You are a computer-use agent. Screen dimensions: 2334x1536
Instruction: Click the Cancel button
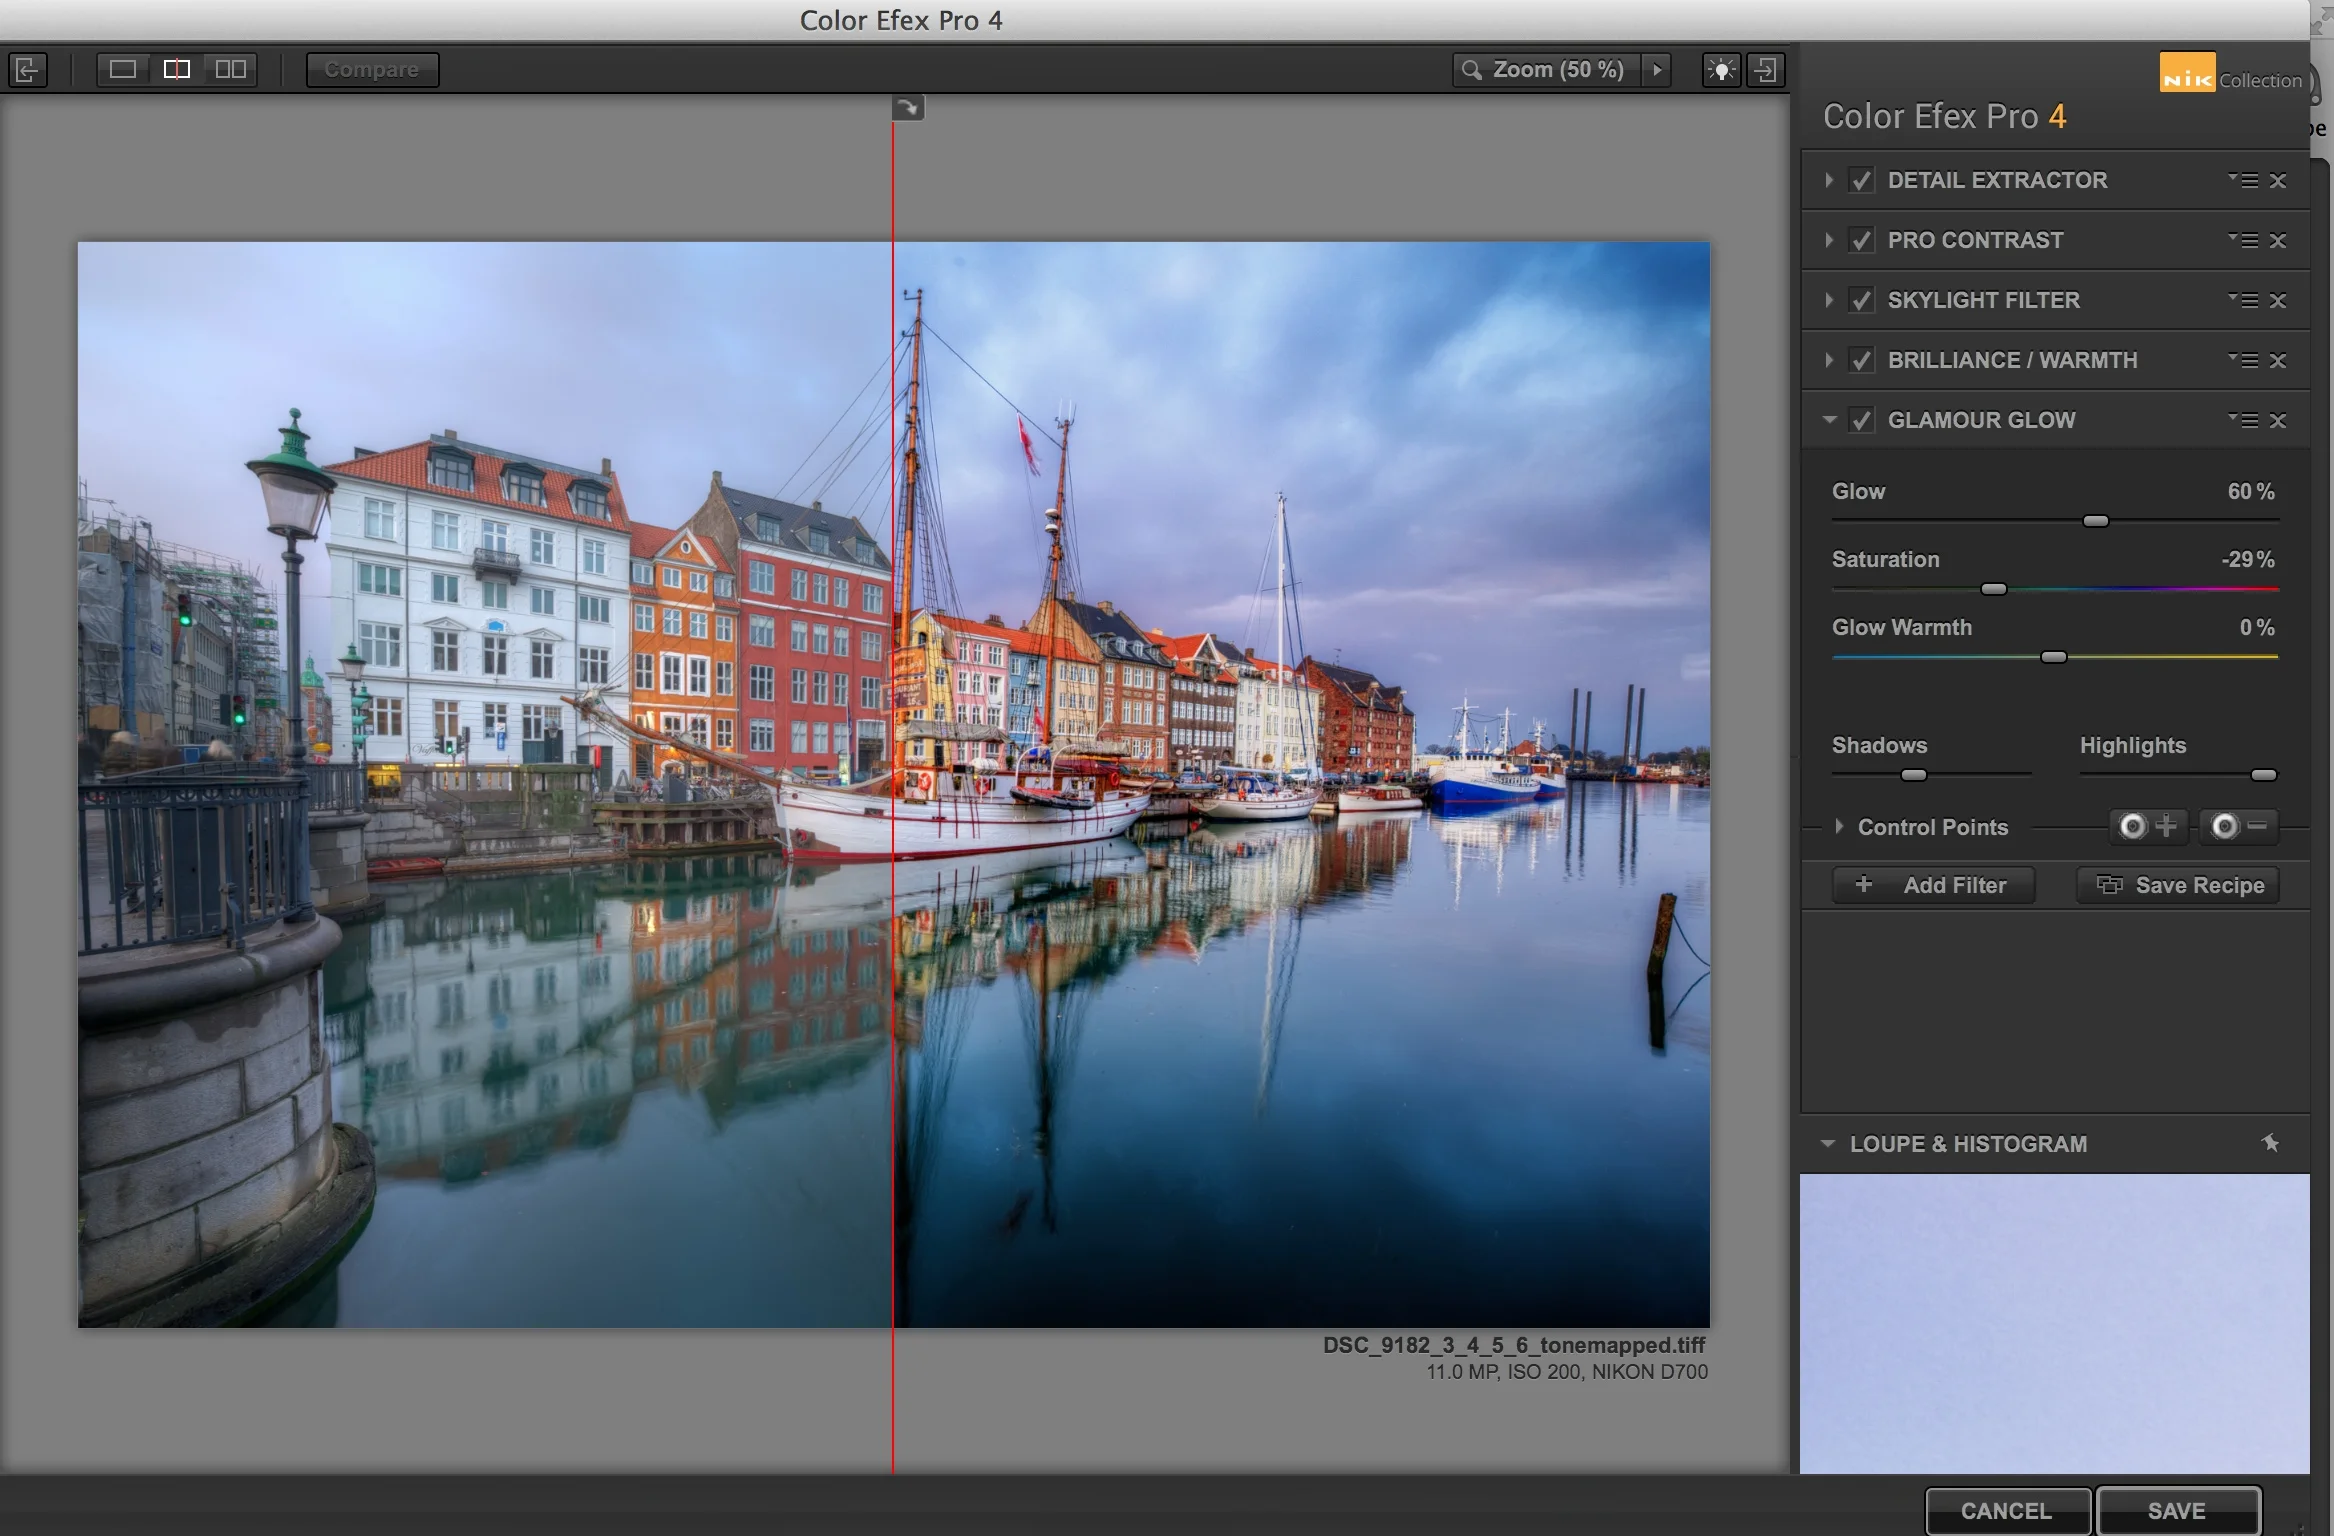point(2007,1511)
